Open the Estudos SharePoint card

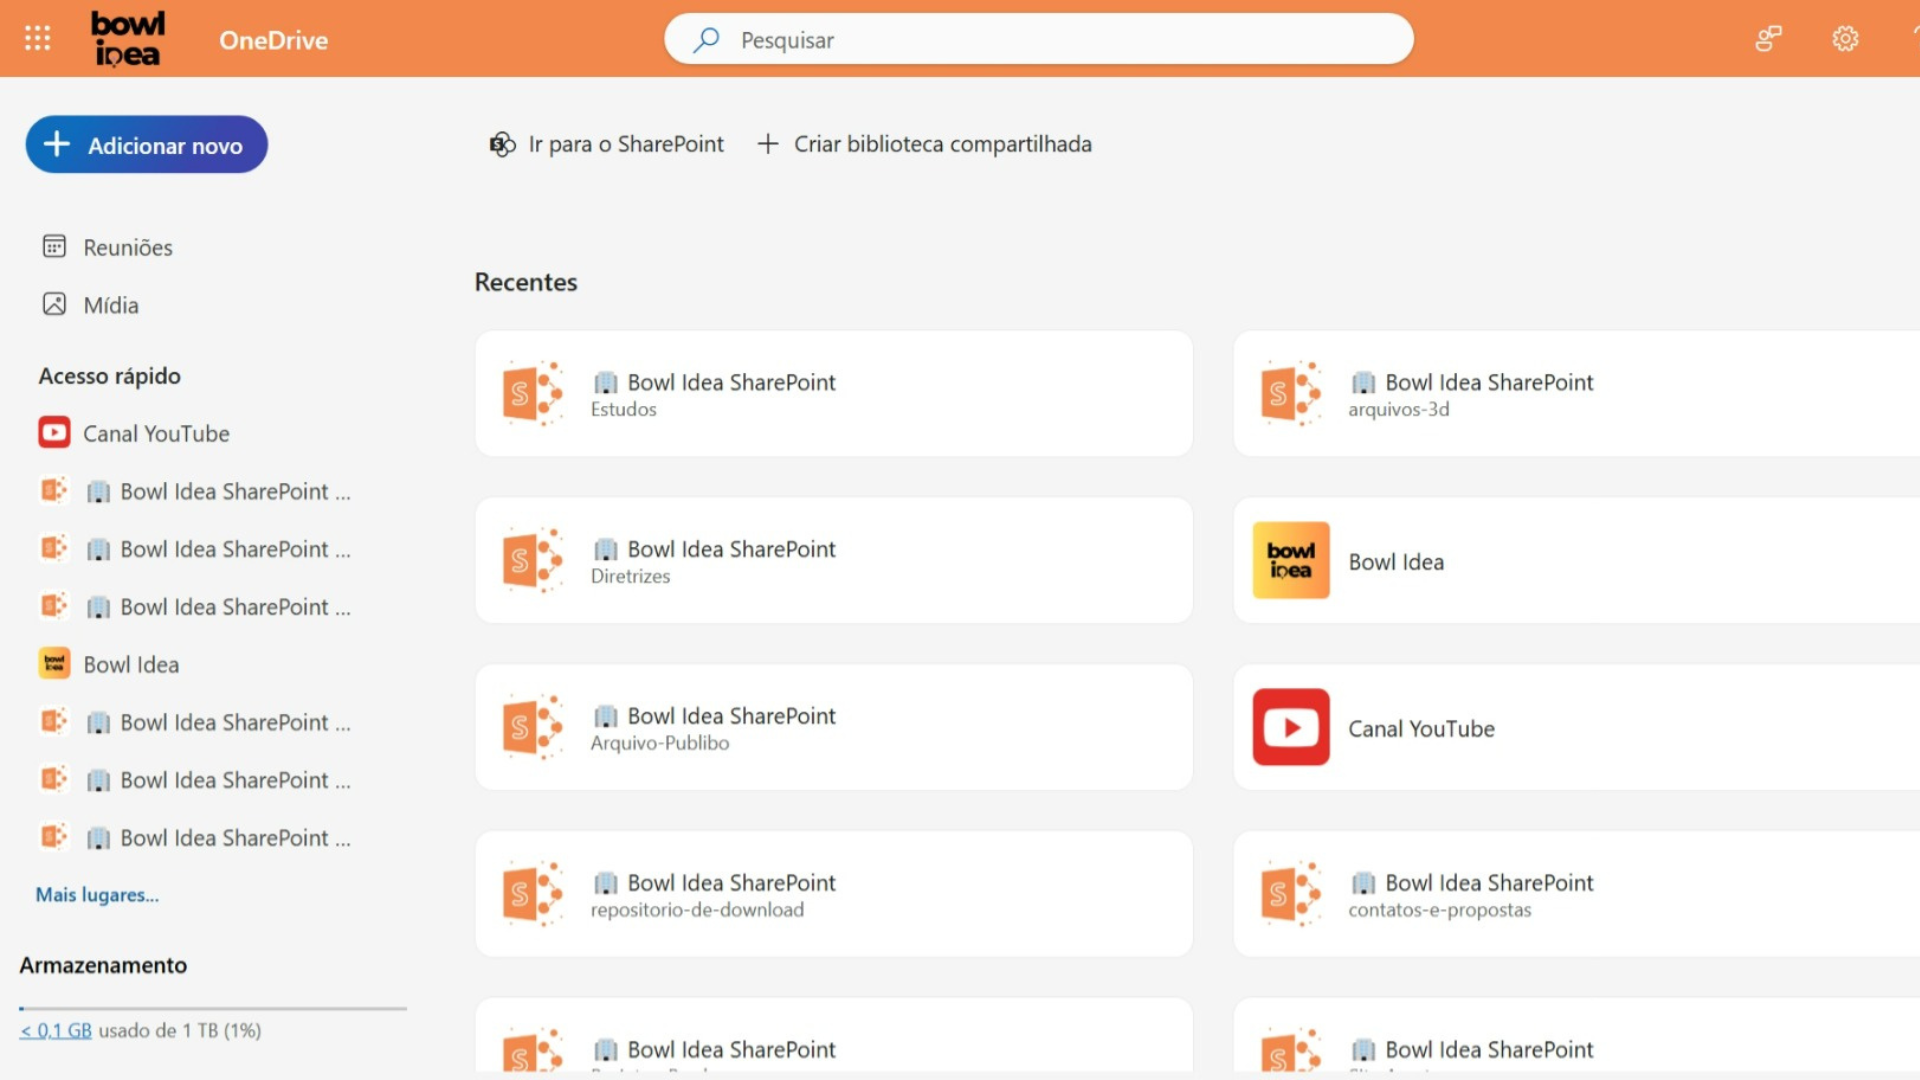click(x=834, y=394)
